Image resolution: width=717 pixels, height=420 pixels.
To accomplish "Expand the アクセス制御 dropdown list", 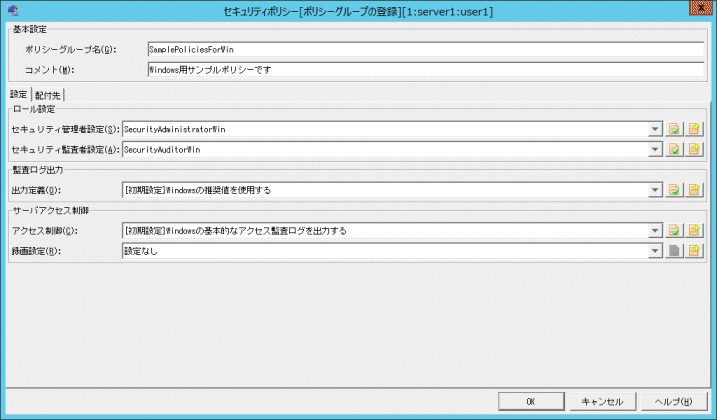I will pos(655,230).
